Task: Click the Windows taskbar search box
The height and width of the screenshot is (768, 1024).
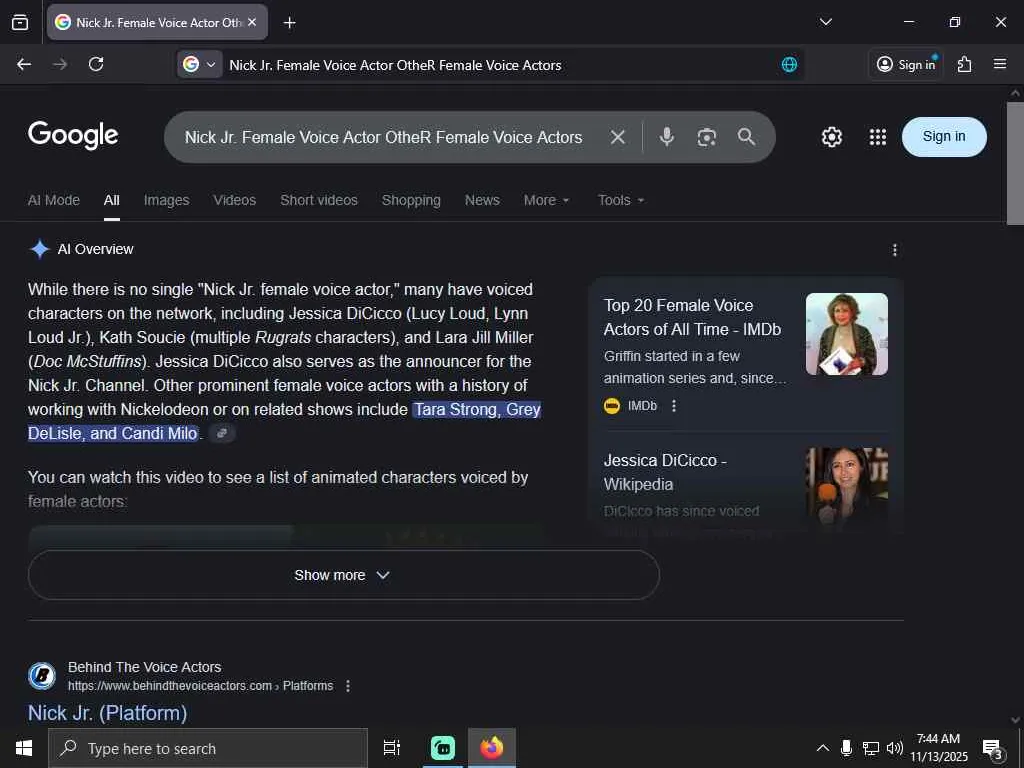Action: point(208,748)
